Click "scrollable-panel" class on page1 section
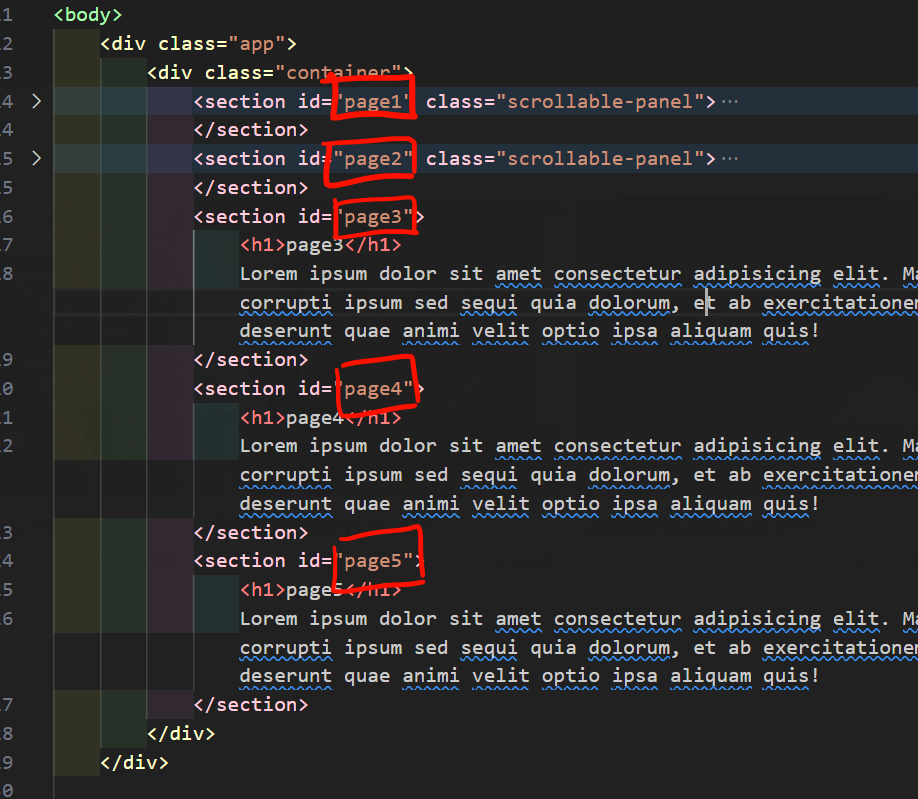Screen dimensions: 918x799 pos(600,102)
